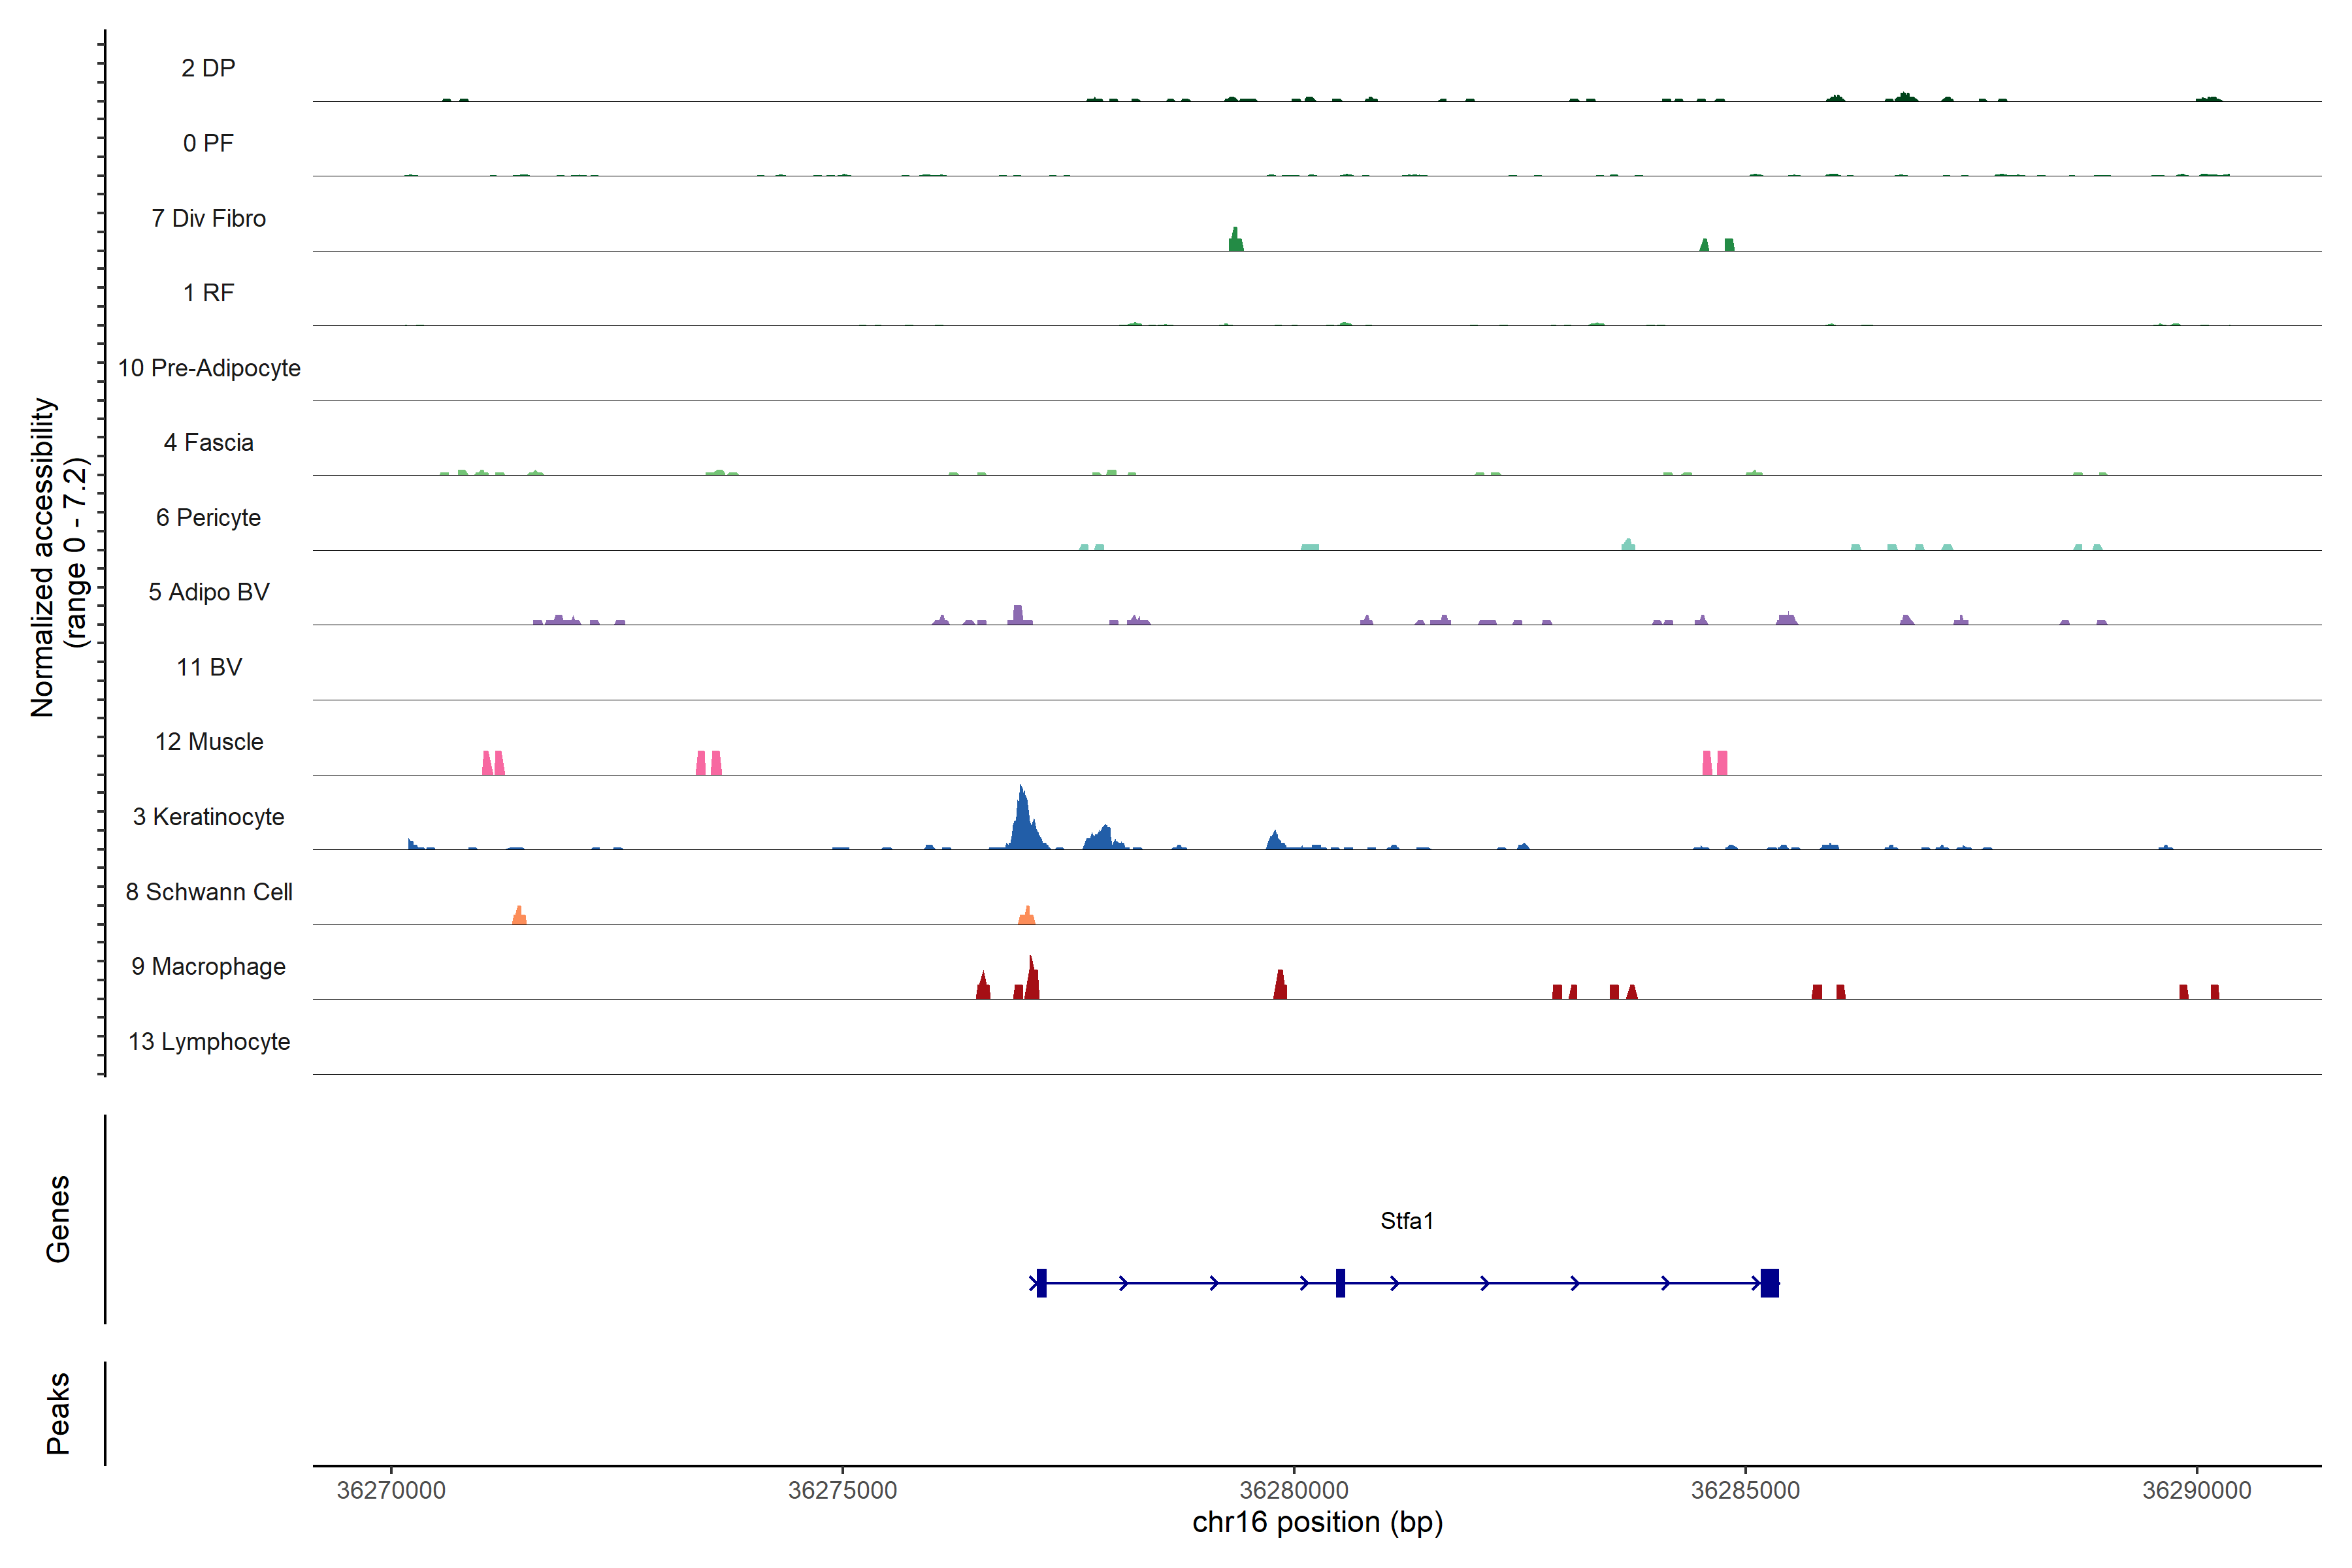Click the 36270000 axis tick label
The width and height of the screenshot is (2352, 1568).
click(x=391, y=1490)
